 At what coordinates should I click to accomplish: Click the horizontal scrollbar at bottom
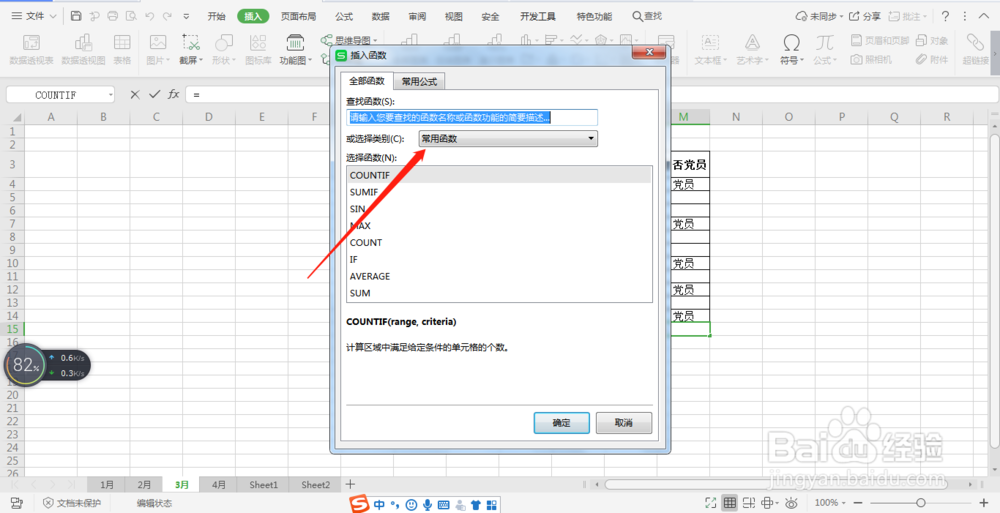(777, 484)
